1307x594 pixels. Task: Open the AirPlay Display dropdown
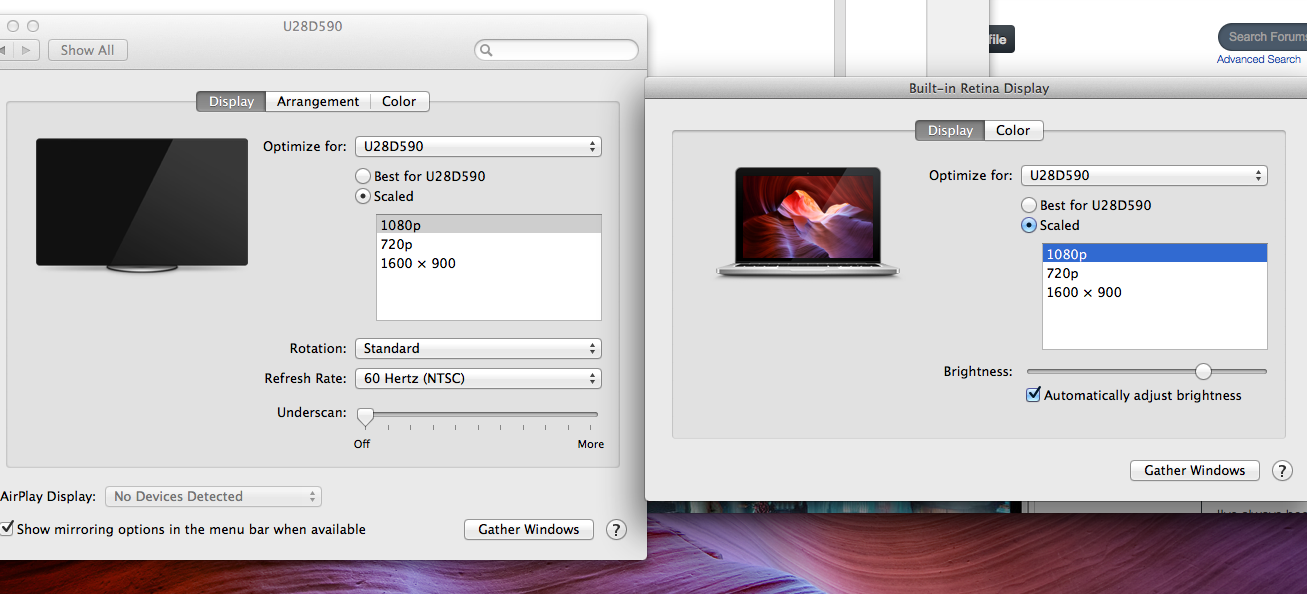tap(214, 496)
